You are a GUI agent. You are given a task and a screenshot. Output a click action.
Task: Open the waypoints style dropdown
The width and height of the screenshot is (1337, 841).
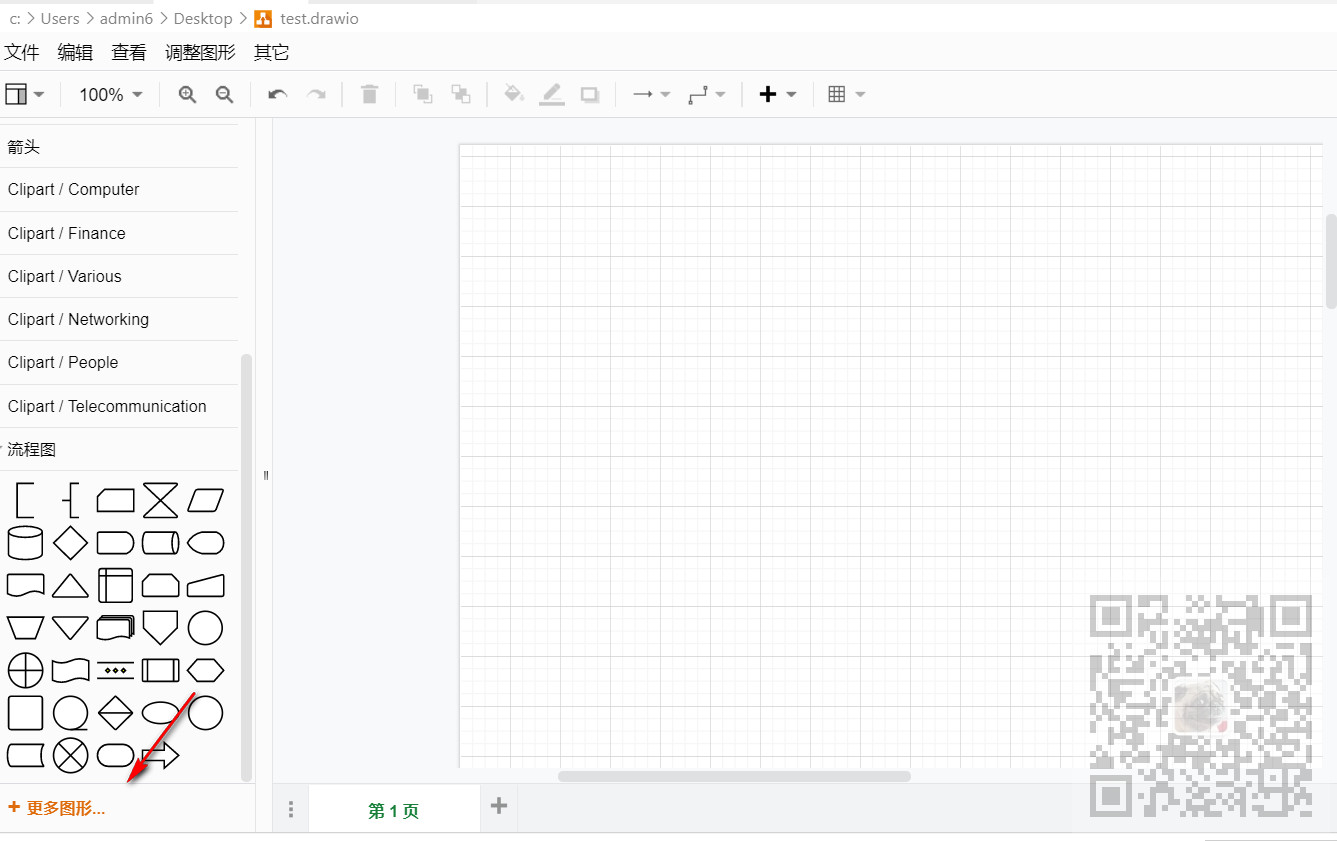point(707,94)
